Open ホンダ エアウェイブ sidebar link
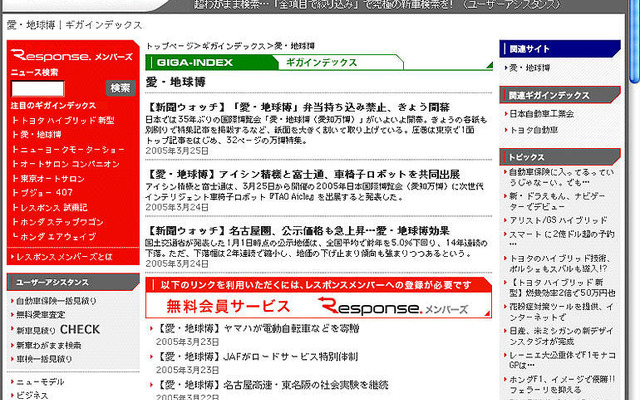 click(58, 237)
